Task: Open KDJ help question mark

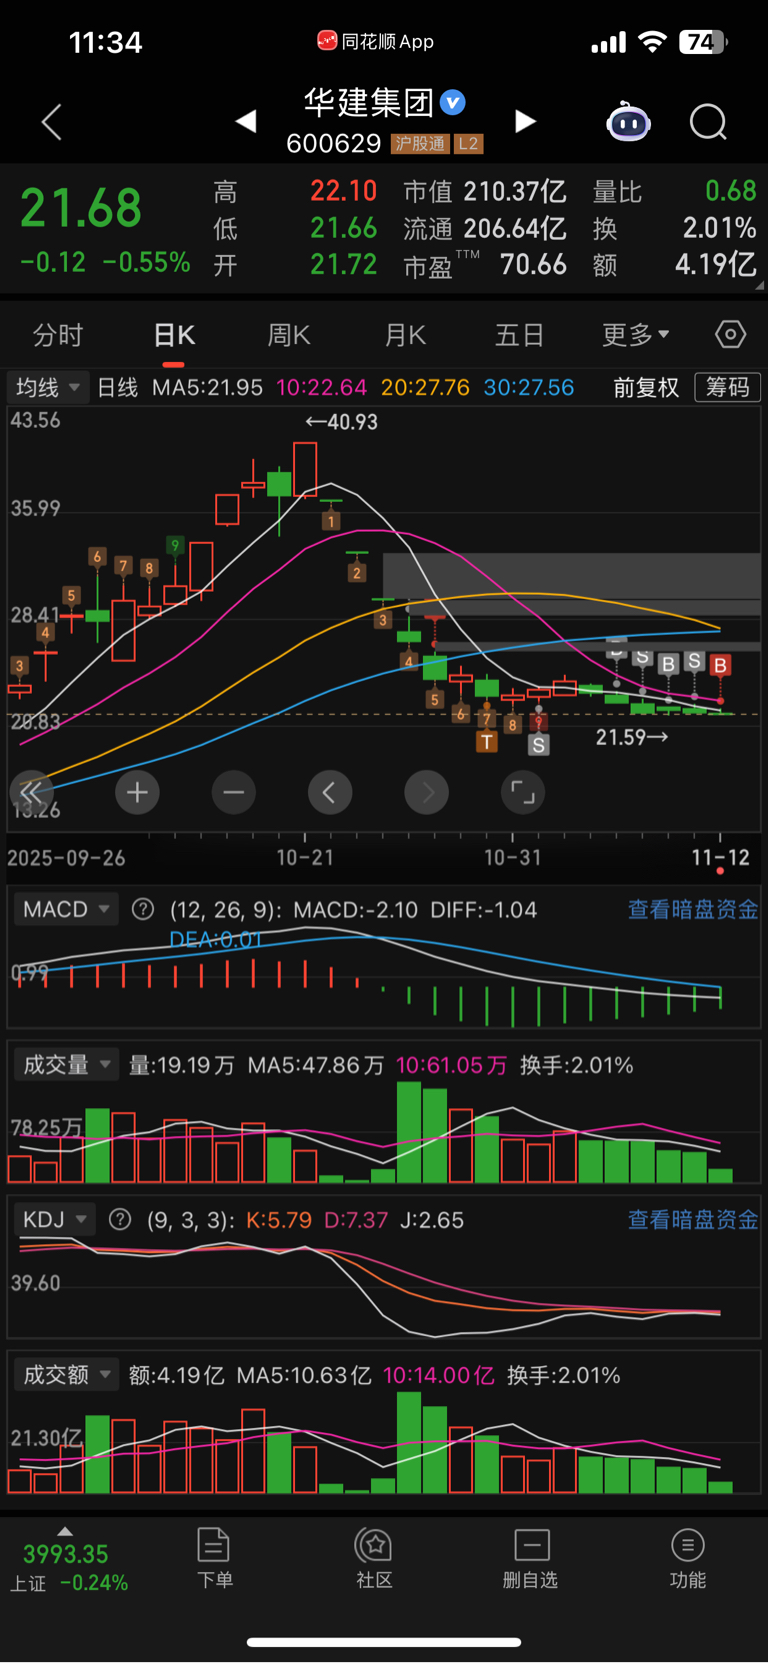Action: pos(120,1219)
